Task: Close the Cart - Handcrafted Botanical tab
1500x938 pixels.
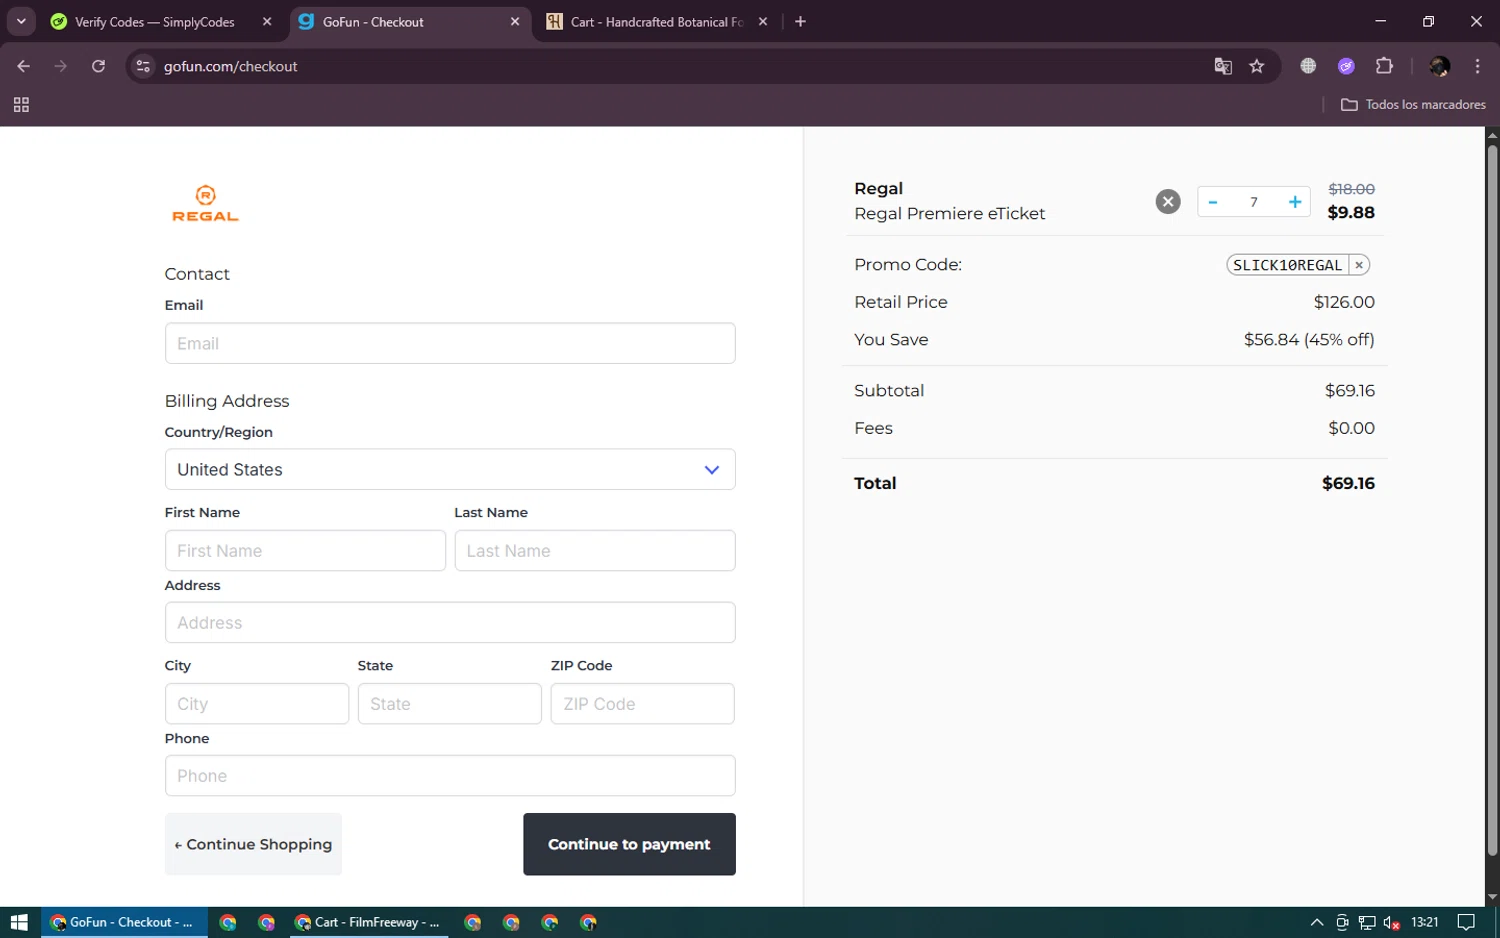Action: [x=763, y=22]
